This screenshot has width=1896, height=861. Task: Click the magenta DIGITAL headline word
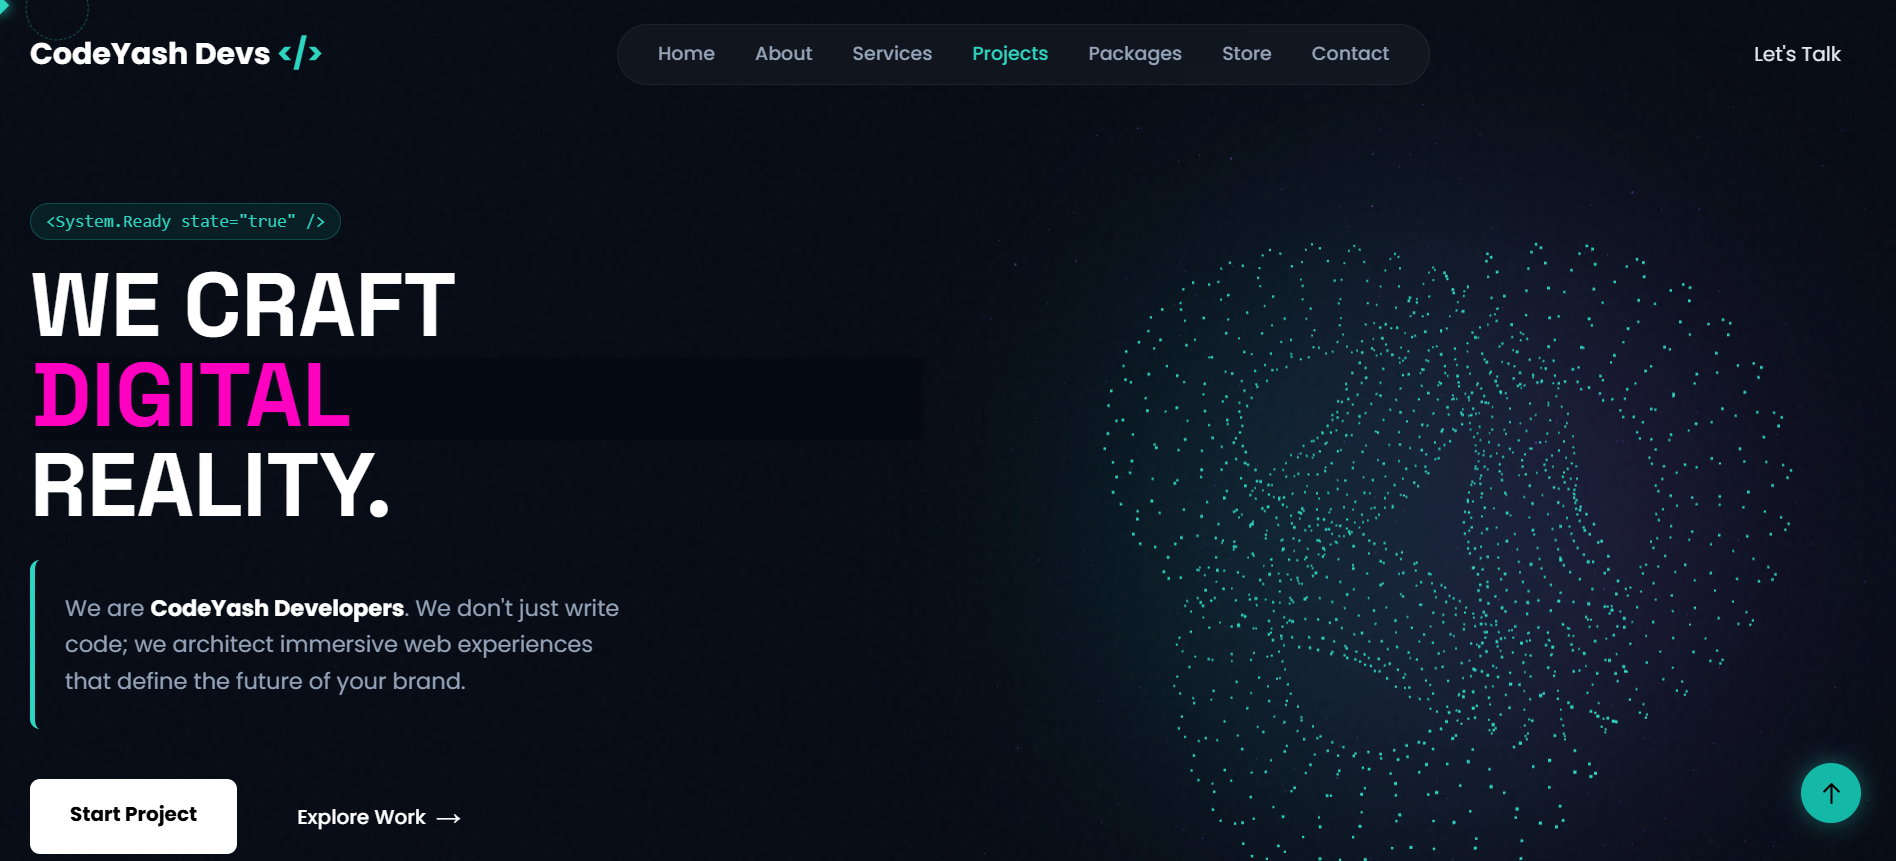(x=192, y=397)
